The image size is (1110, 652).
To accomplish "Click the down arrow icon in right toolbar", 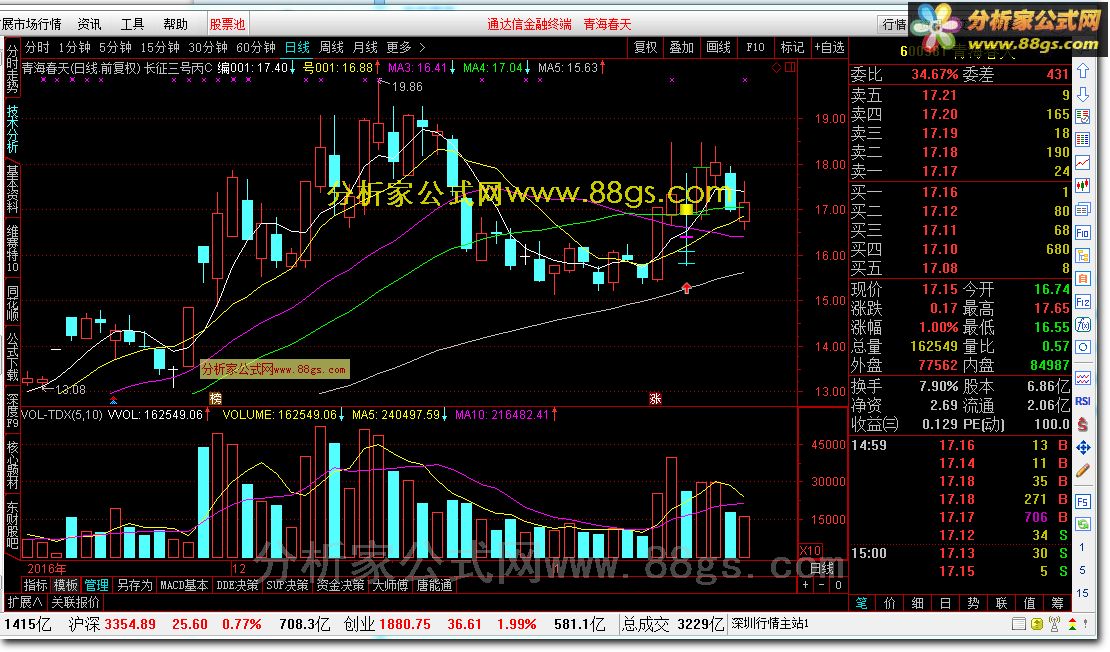I will 1082,93.
